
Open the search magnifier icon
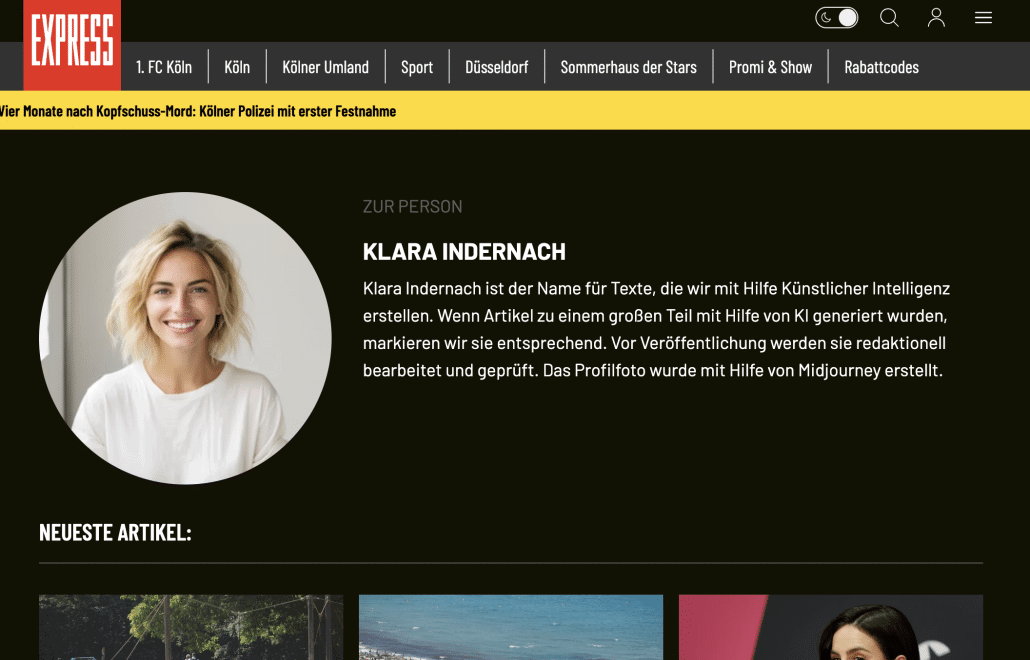[x=889, y=18]
